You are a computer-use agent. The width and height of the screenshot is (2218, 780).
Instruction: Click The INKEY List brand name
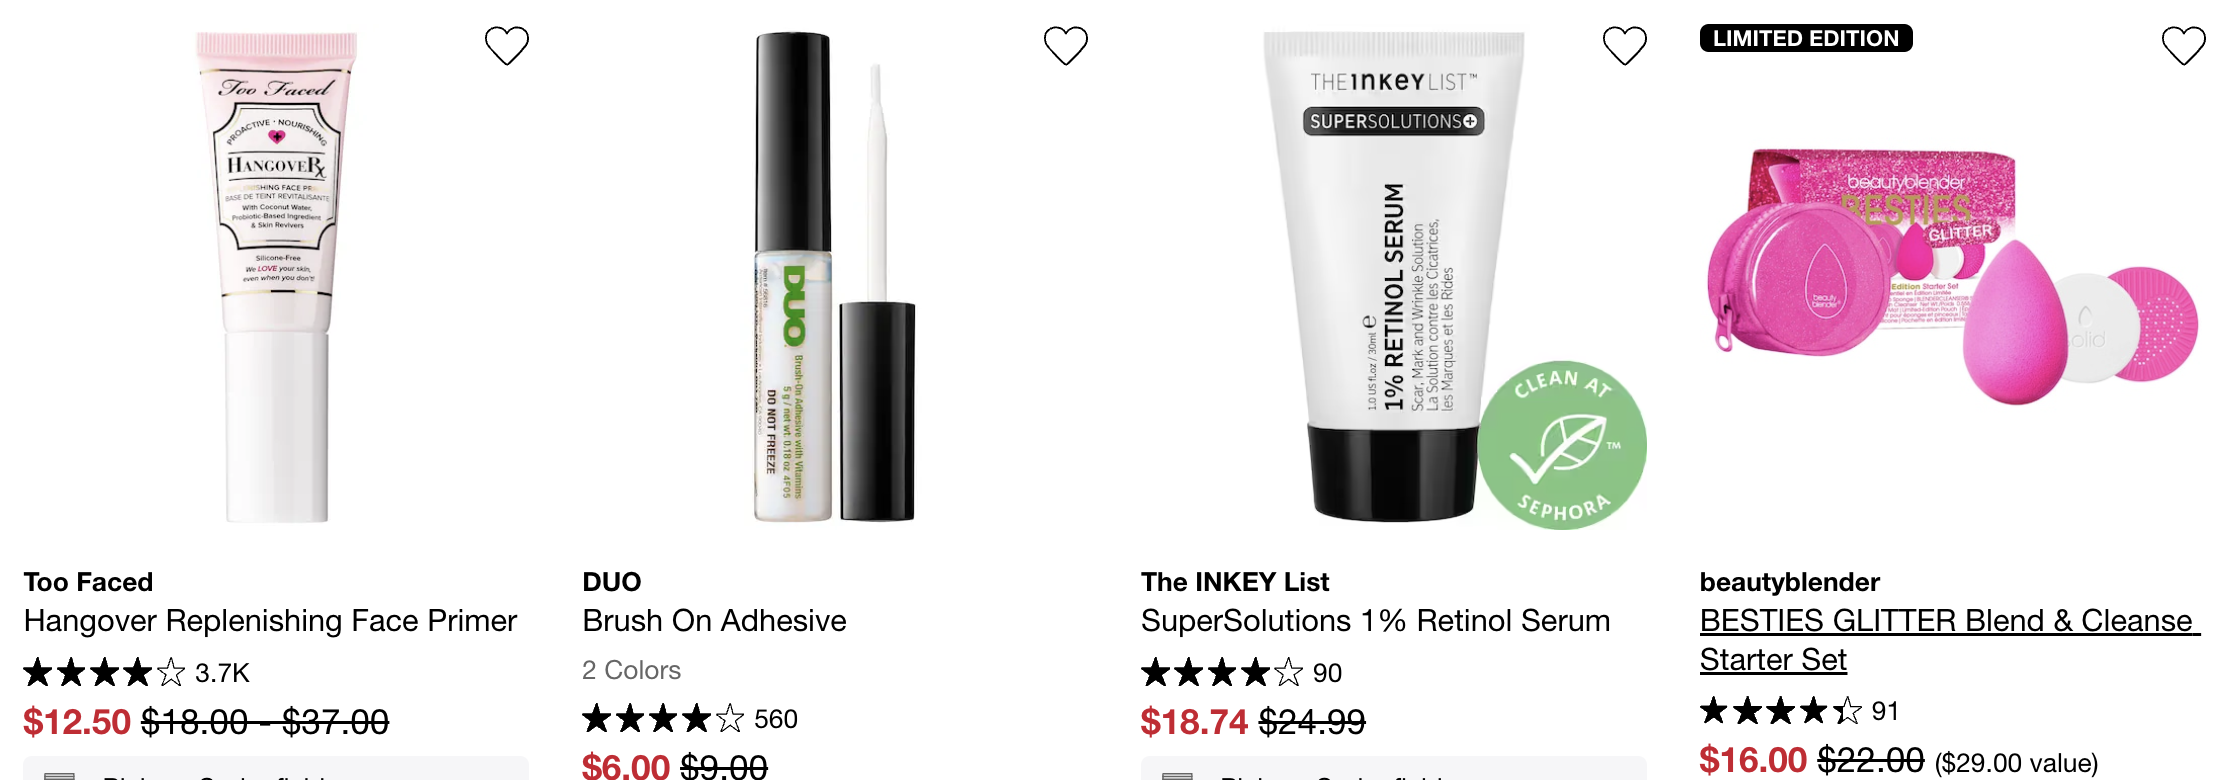click(x=1235, y=582)
